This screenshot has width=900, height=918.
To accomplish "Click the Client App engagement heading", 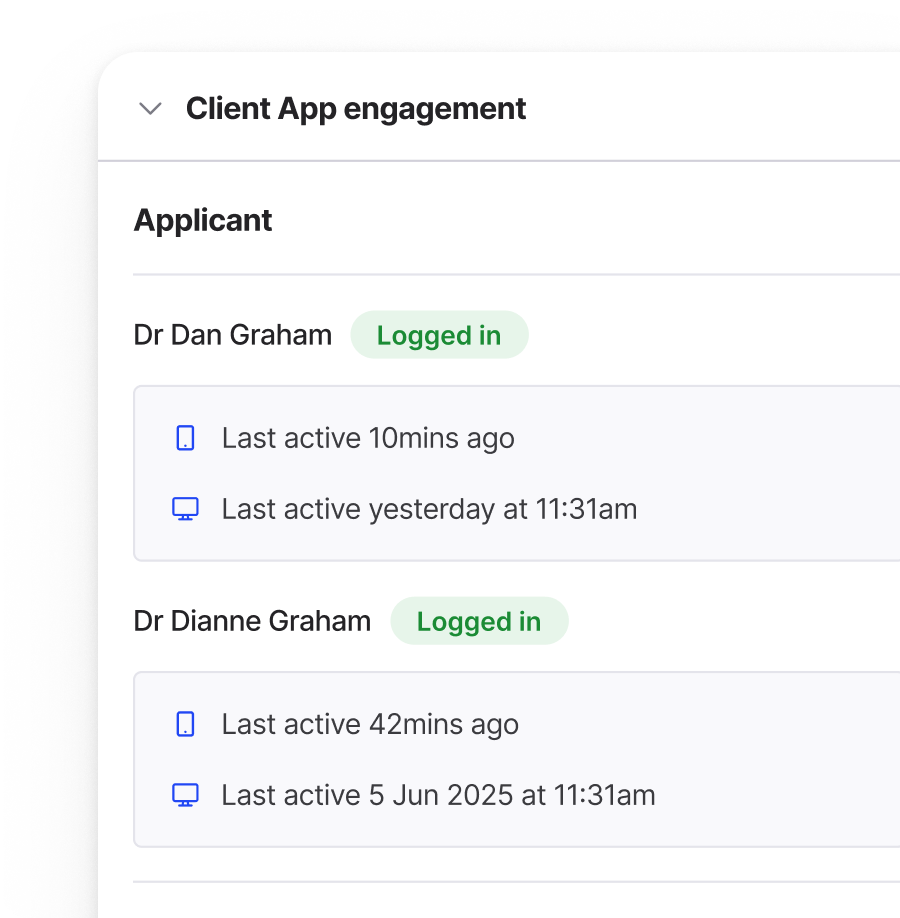I will tap(356, 109).
